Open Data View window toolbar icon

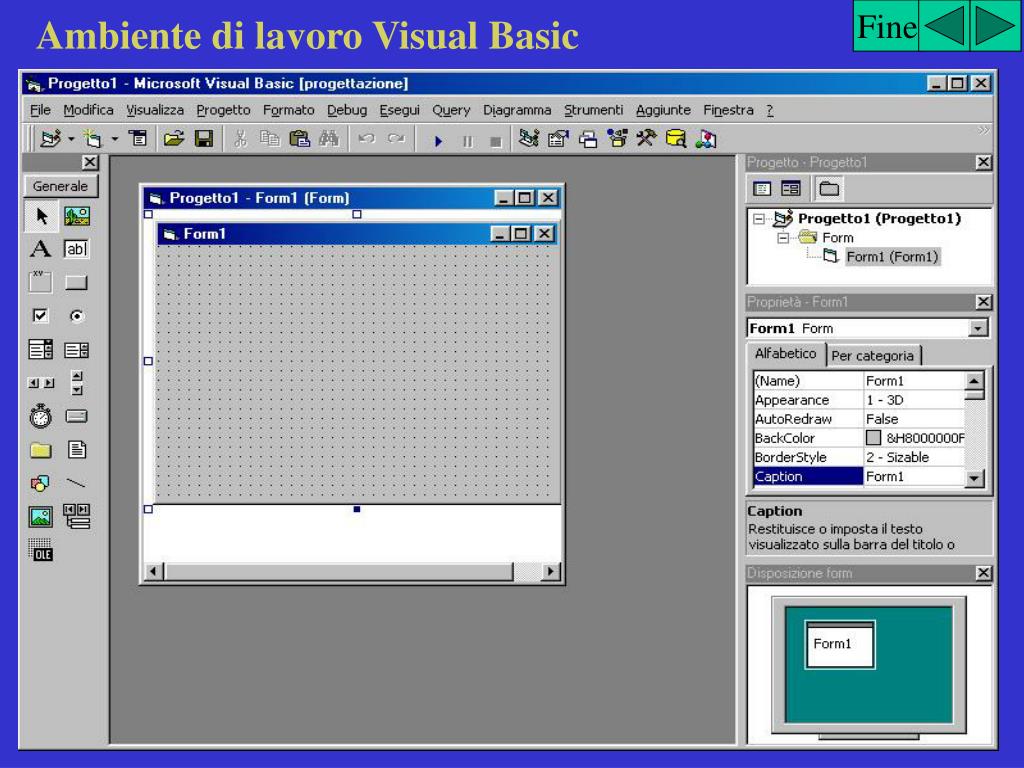tap(676, 138)
